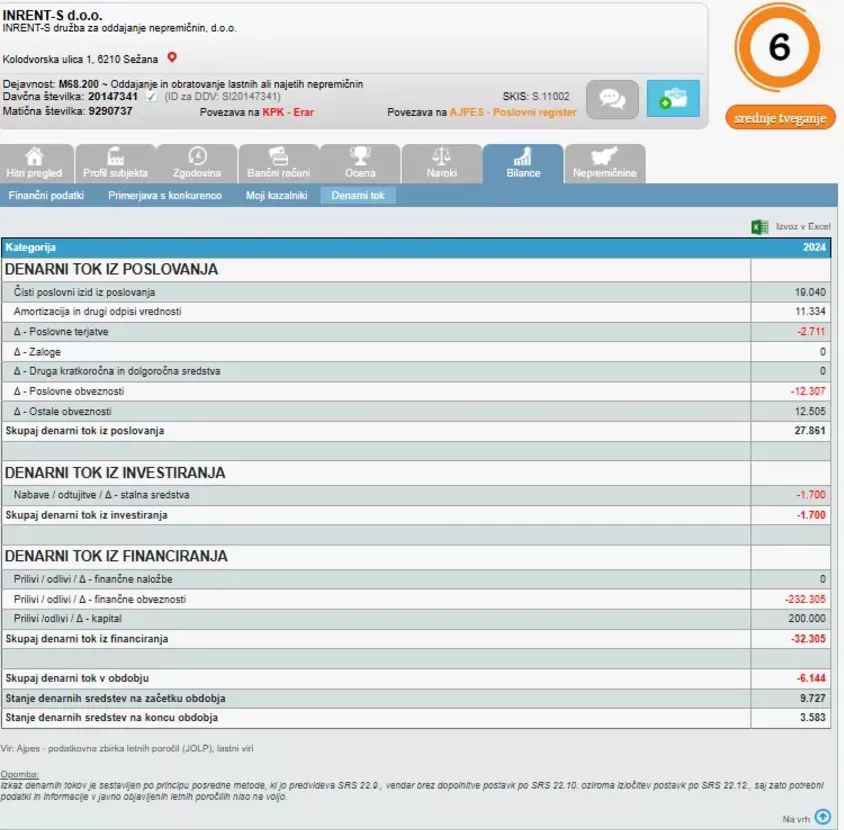Open the AJPES - Poslovni register link
This screenshot has height=830, width=844.
pos(513,112)
